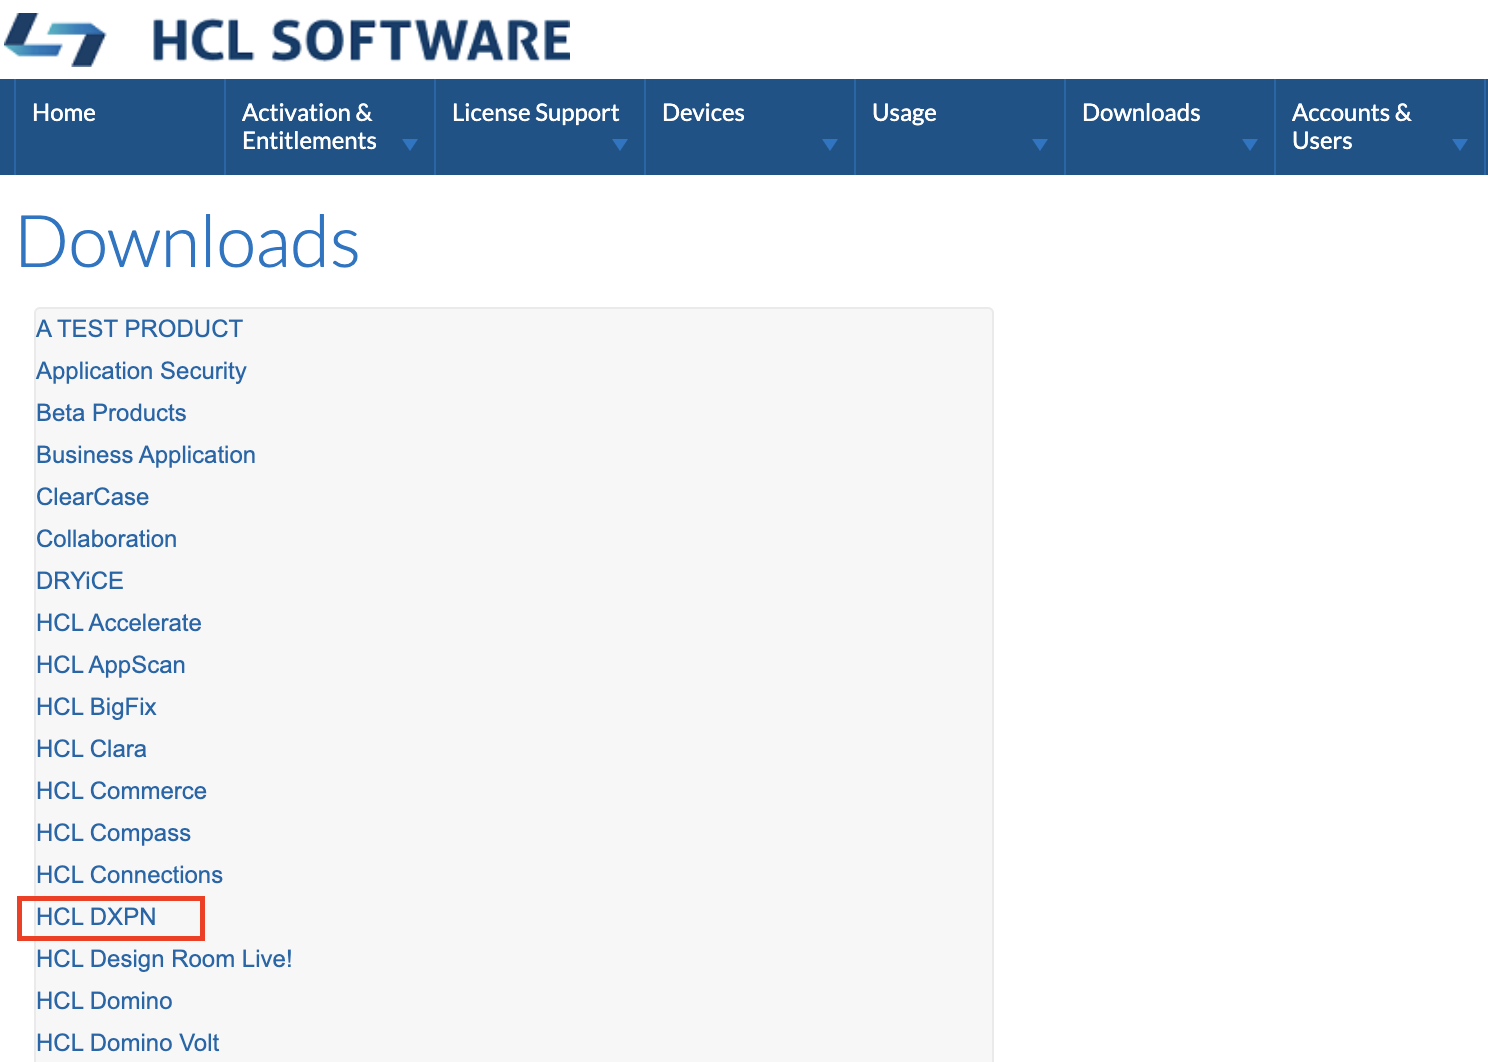Open the HCL Design Room Live! link
The height and width of the screenshot is (1062, 1488).
tap(164, 959)
